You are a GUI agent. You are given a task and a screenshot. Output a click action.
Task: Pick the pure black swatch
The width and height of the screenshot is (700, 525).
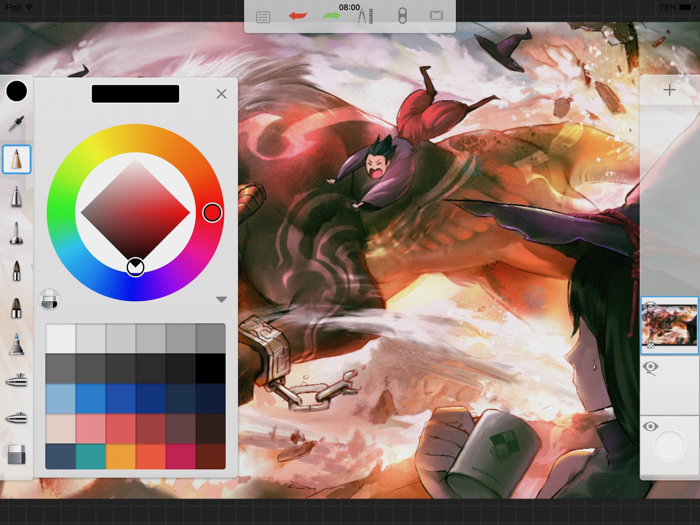(210, 368)
